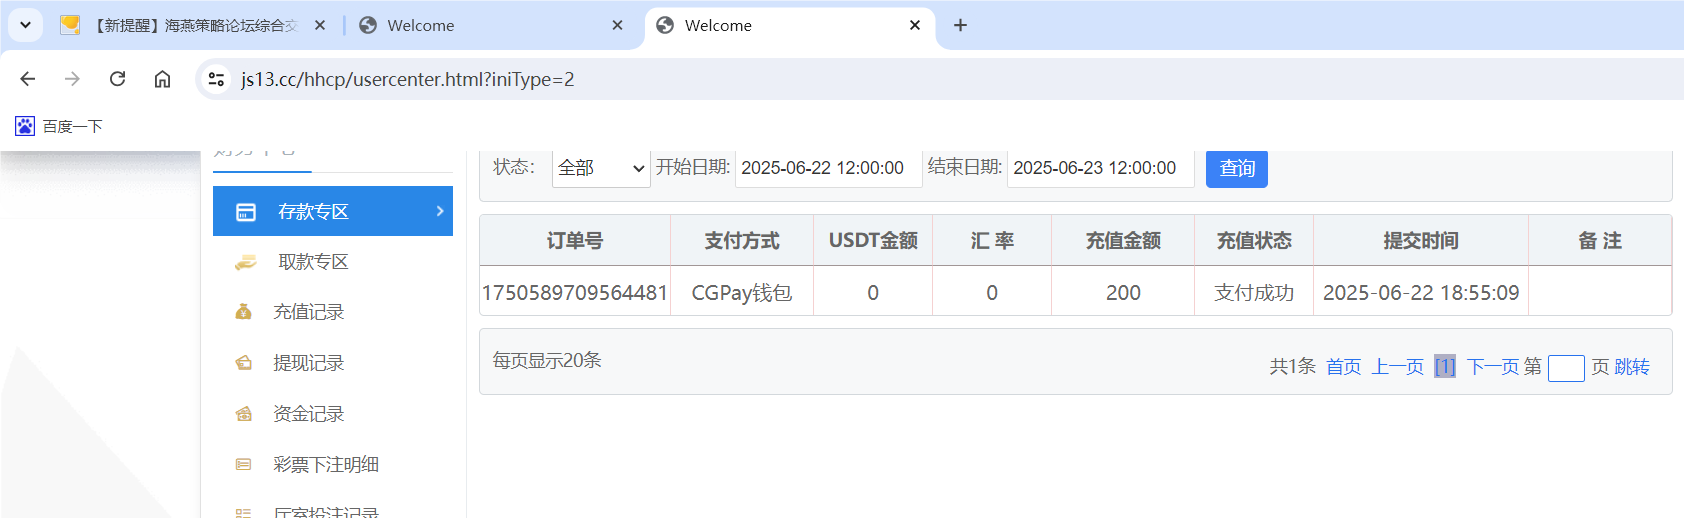Open the 存款专区 sidebar section
1684x518 pixels.
333,211
